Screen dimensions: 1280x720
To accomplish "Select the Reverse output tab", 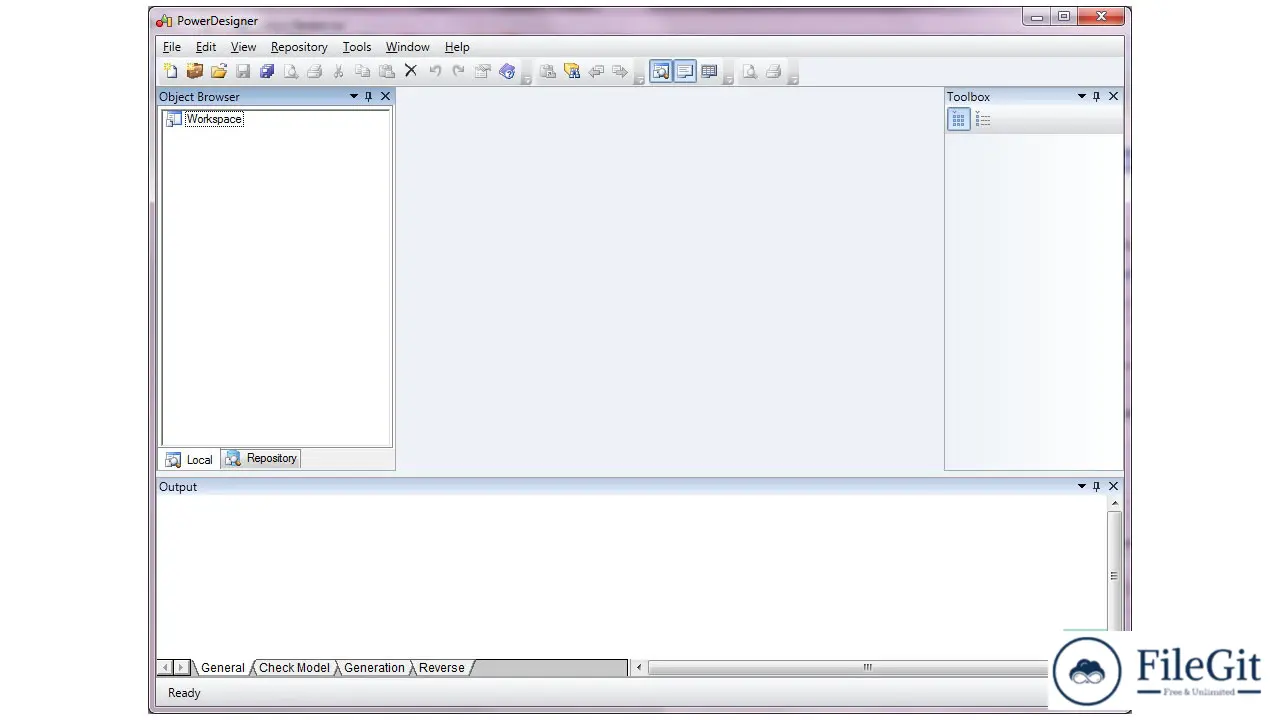I will click(441, 668).
